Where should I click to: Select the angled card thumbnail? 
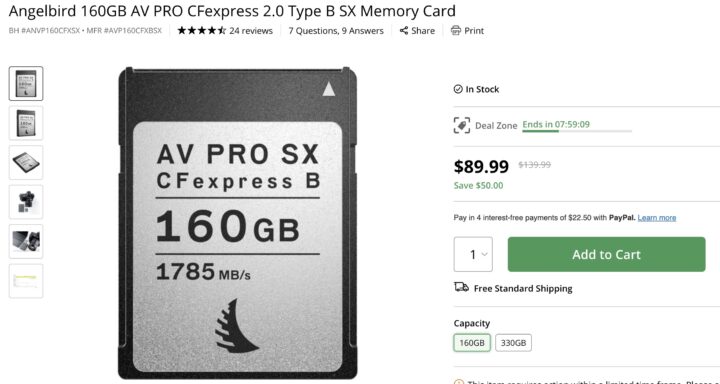pos(26,163)
